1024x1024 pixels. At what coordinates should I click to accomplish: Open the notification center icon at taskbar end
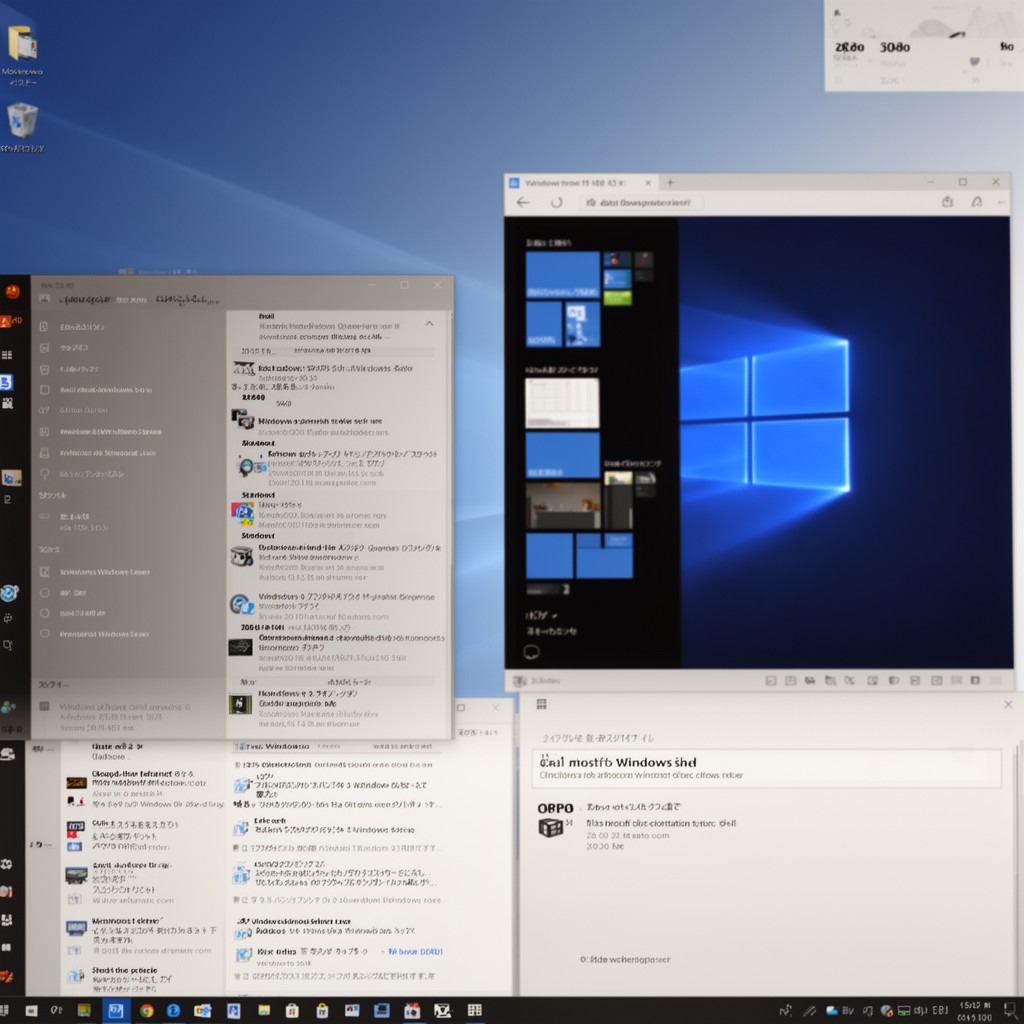coord(1010,1010)
